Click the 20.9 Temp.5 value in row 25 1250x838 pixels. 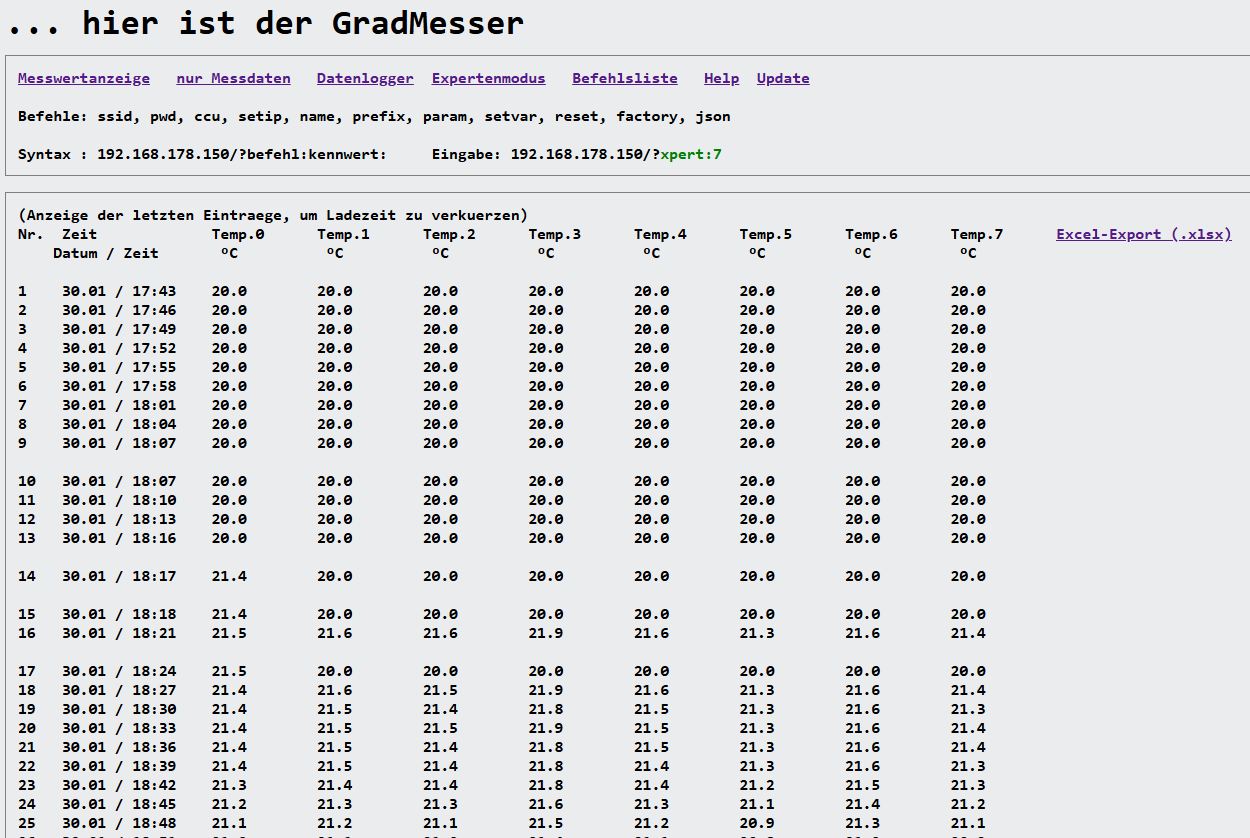coord(757,823)
